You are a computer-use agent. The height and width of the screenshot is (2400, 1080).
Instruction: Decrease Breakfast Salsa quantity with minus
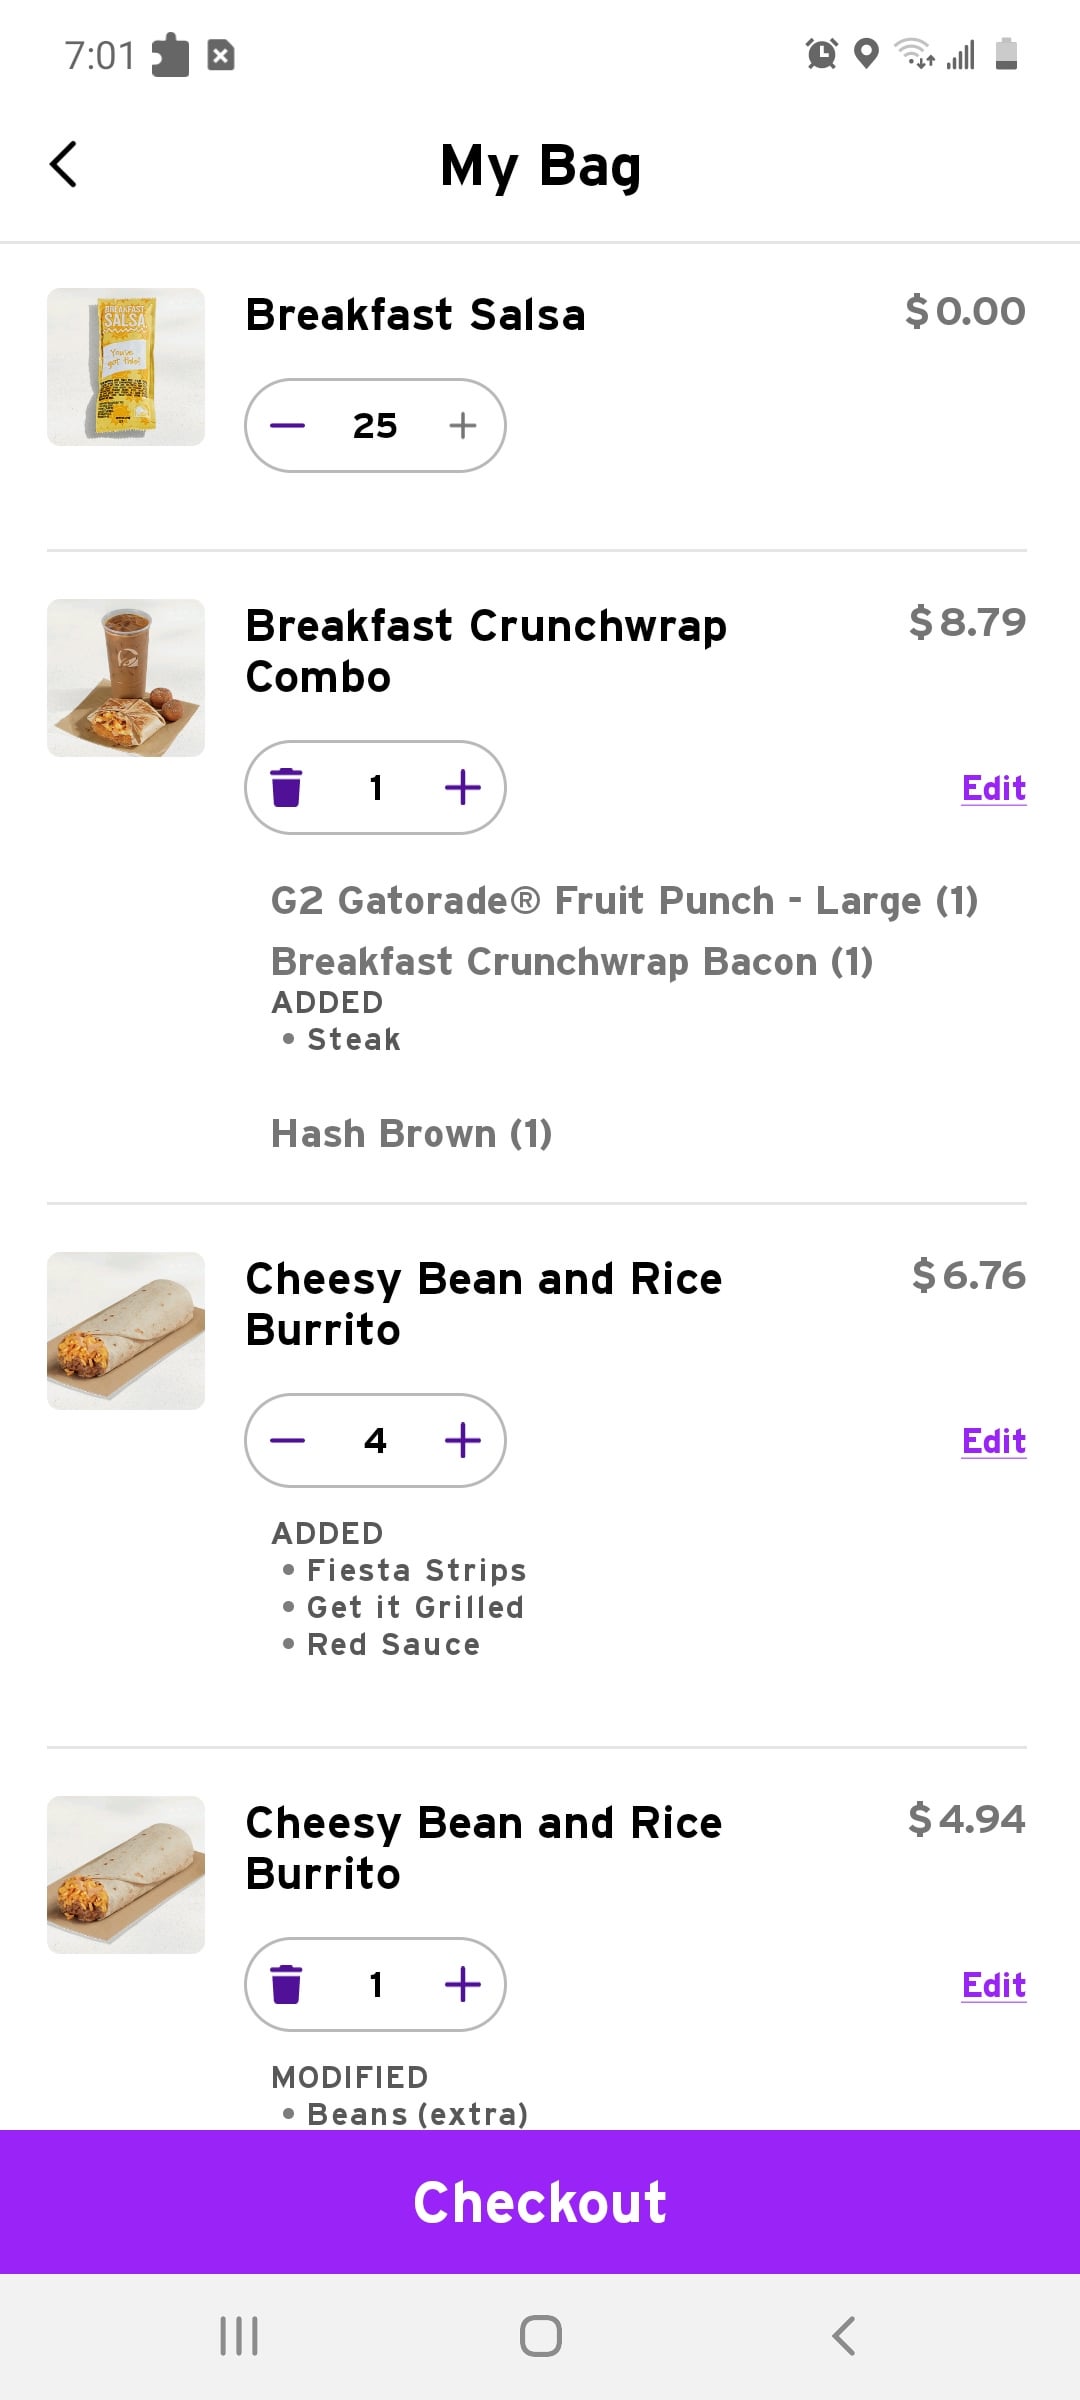(287, 426)
